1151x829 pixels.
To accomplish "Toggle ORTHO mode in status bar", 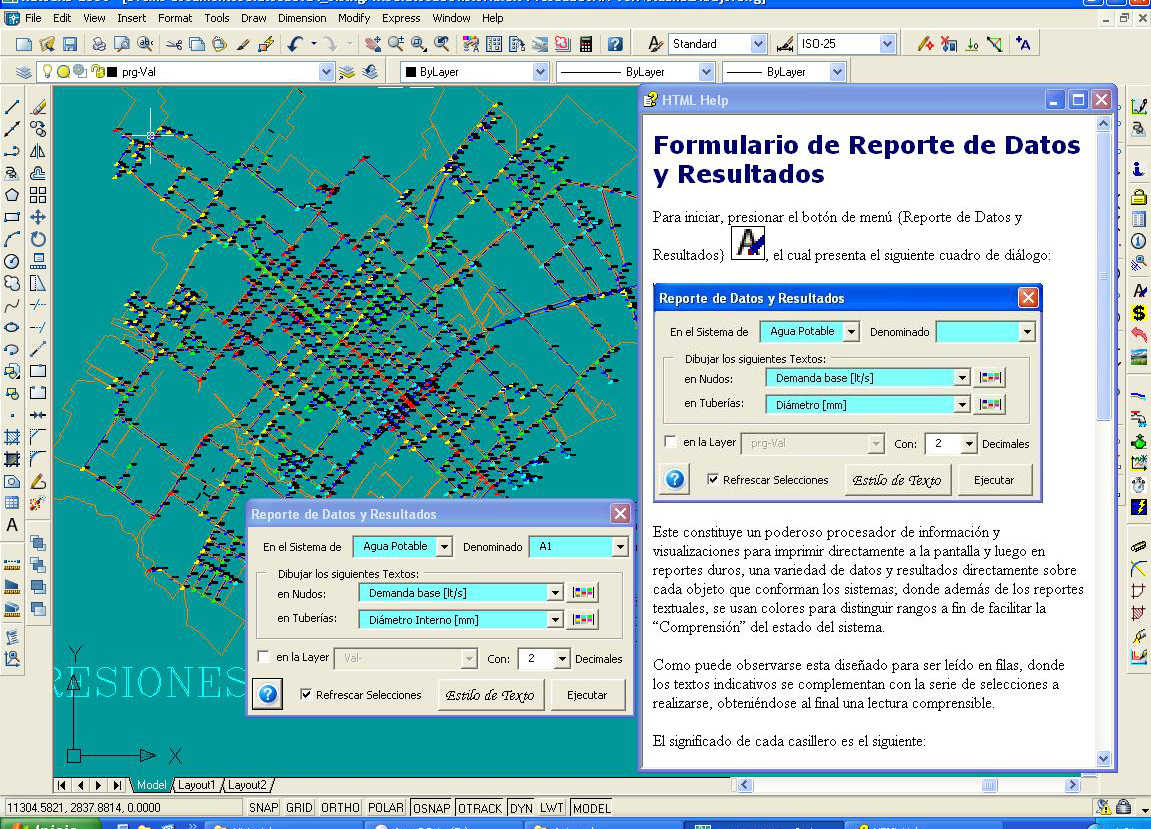I will pos(341,808).
